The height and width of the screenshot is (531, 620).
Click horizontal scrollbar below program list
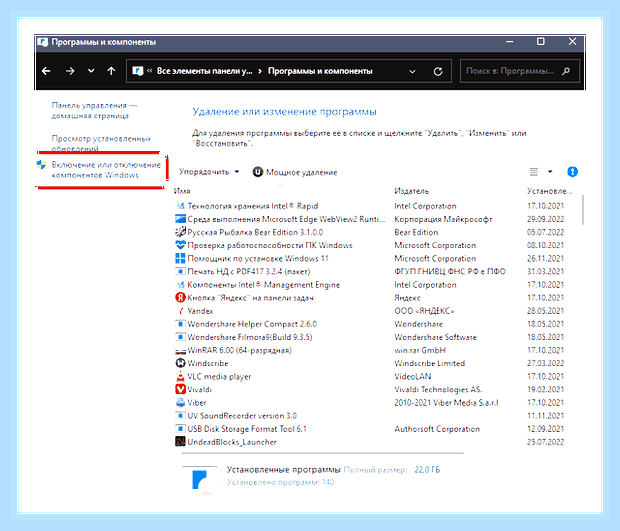323,453
